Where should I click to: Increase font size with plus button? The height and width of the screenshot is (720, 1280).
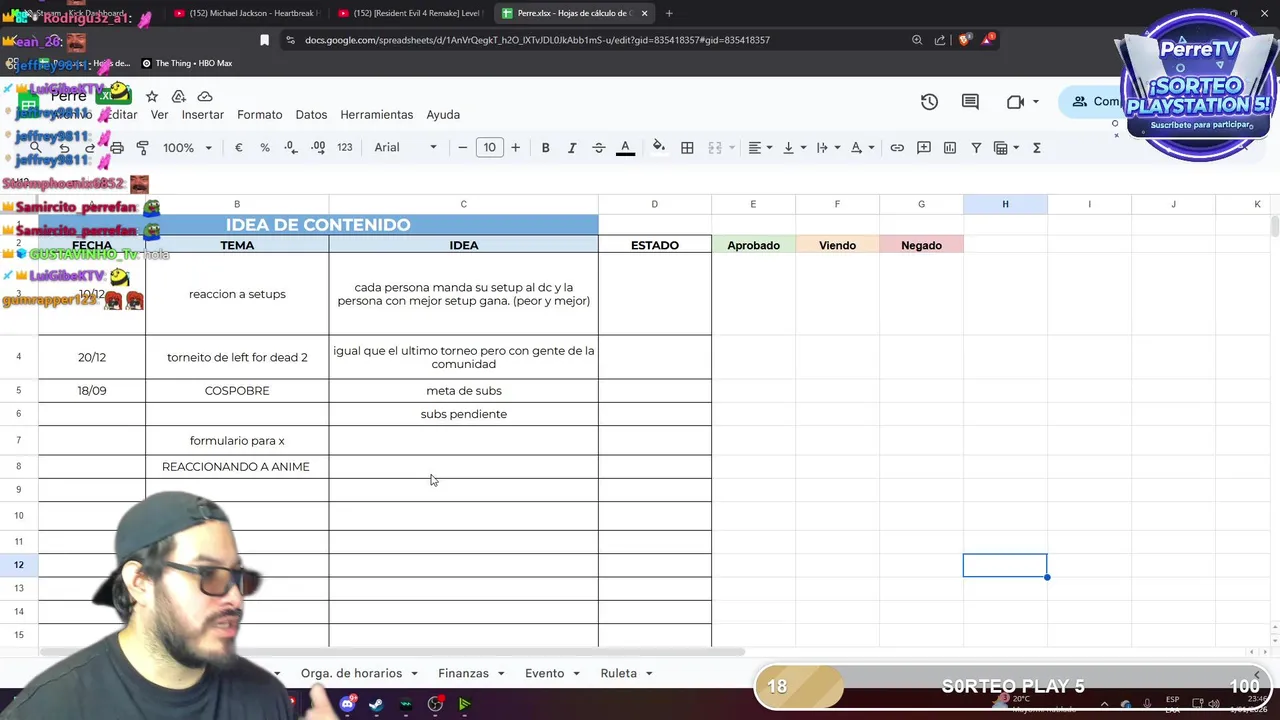[x=515, y=147]
